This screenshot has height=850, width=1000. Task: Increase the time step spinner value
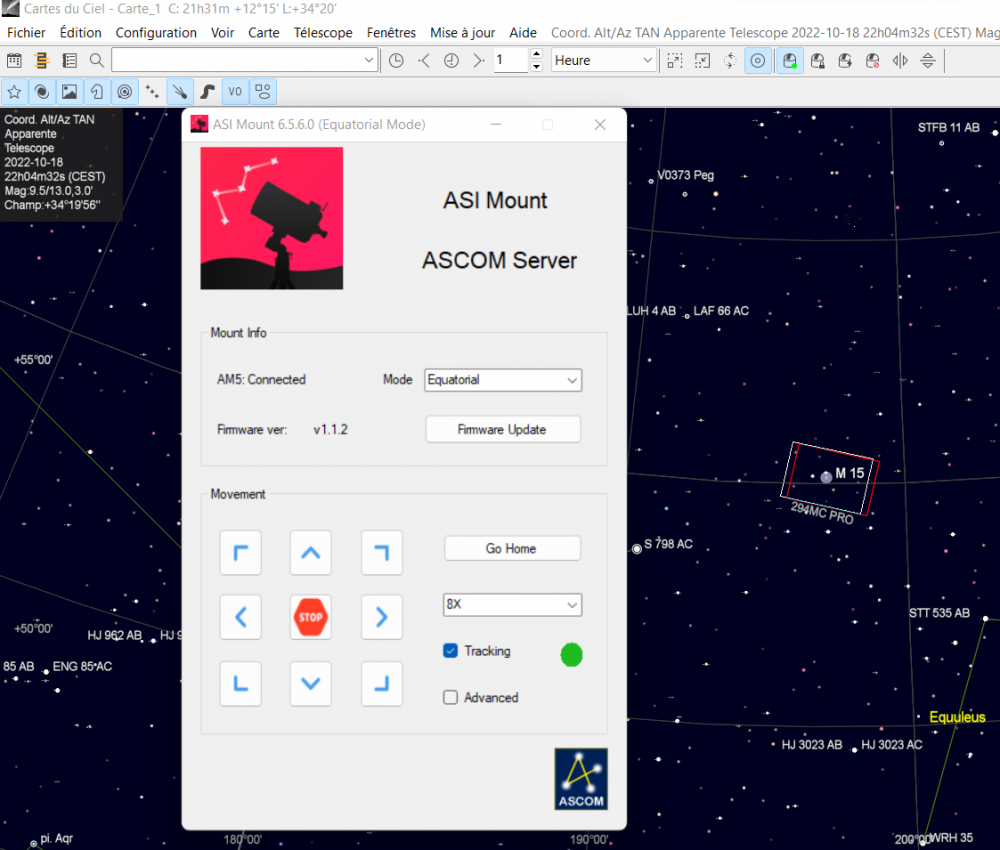coord(536,54)
